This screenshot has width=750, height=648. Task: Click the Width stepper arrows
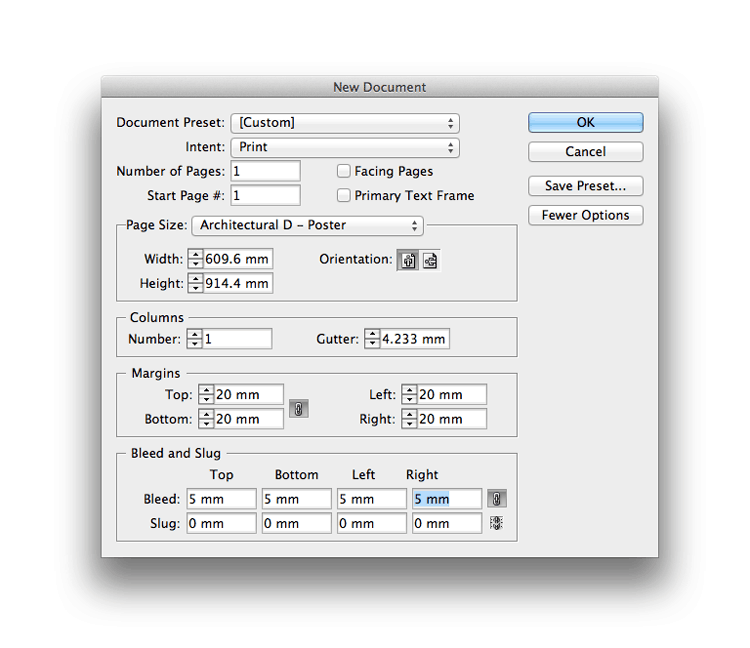[195, 259]
